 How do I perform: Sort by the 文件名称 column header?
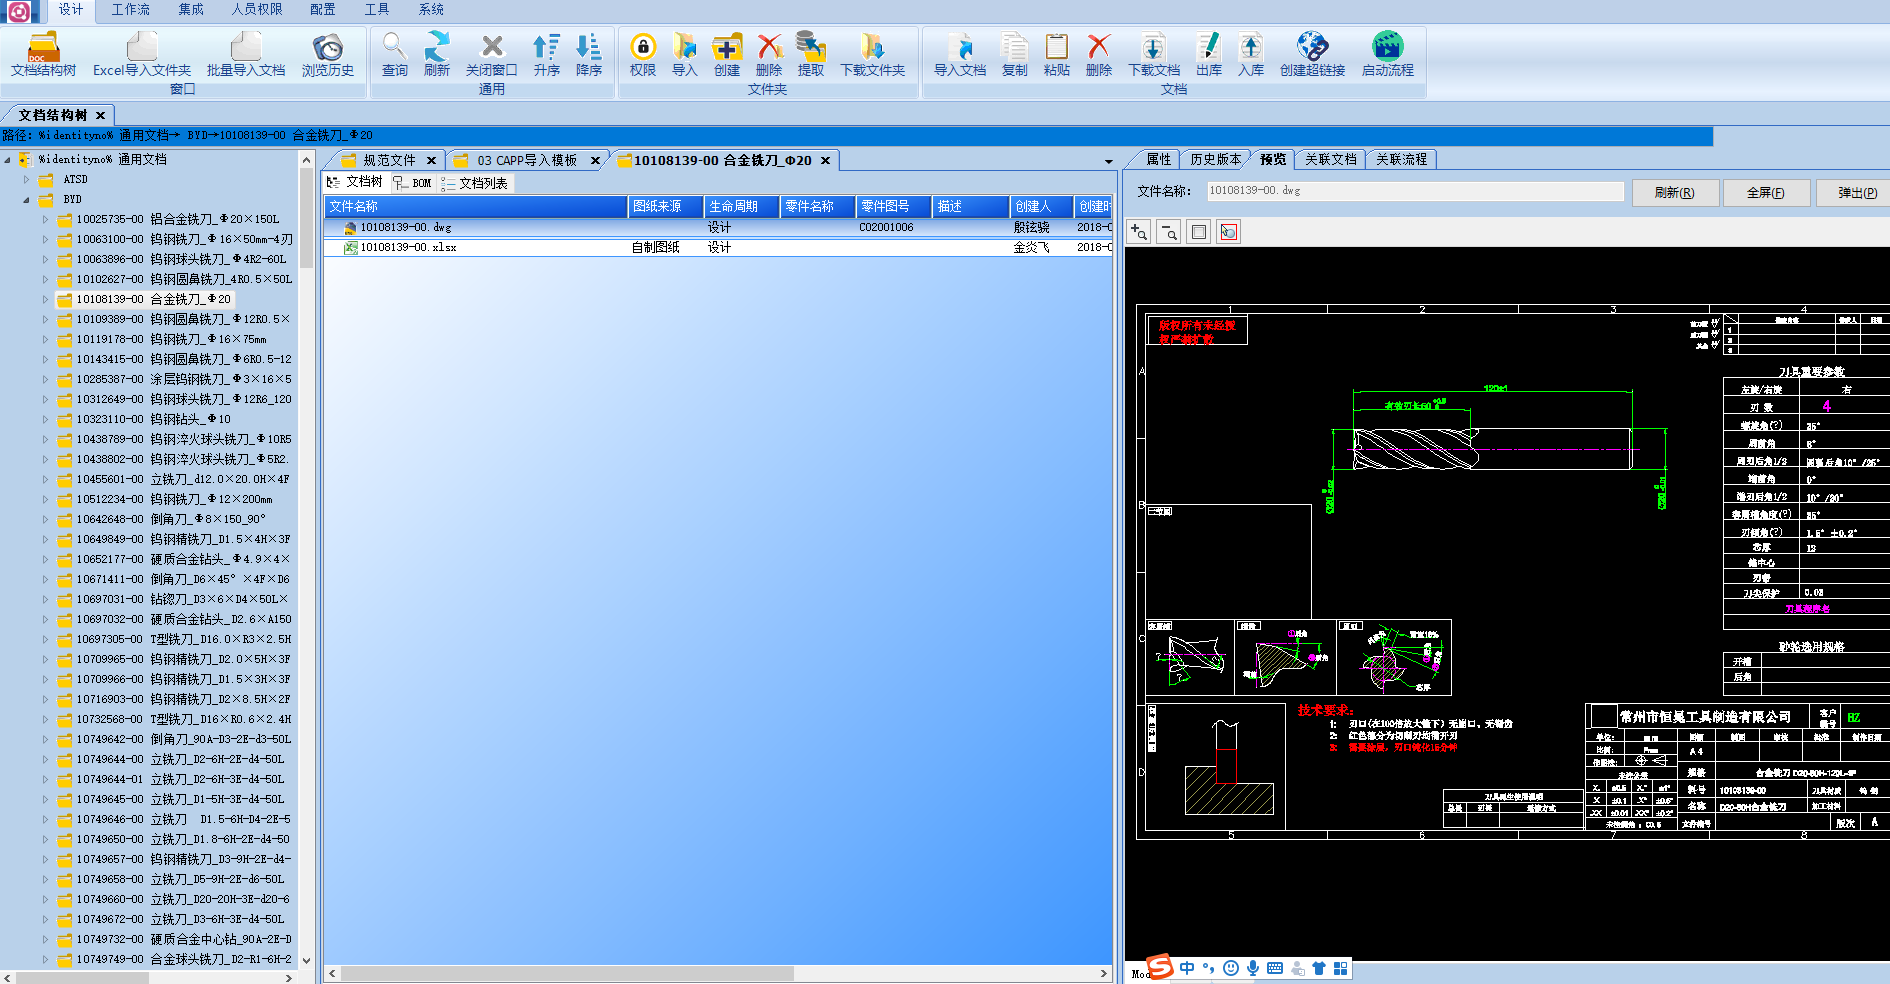[x=475, y=206]
